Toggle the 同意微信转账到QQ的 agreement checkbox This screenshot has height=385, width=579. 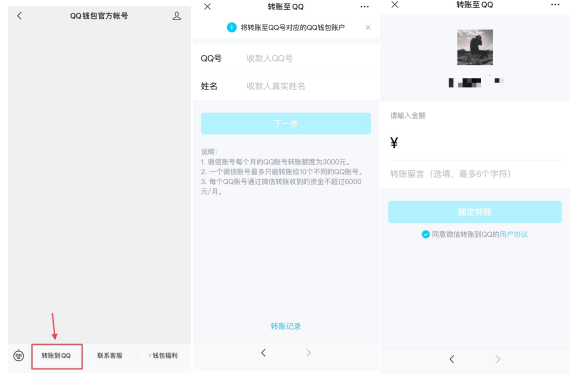[425, 234]
